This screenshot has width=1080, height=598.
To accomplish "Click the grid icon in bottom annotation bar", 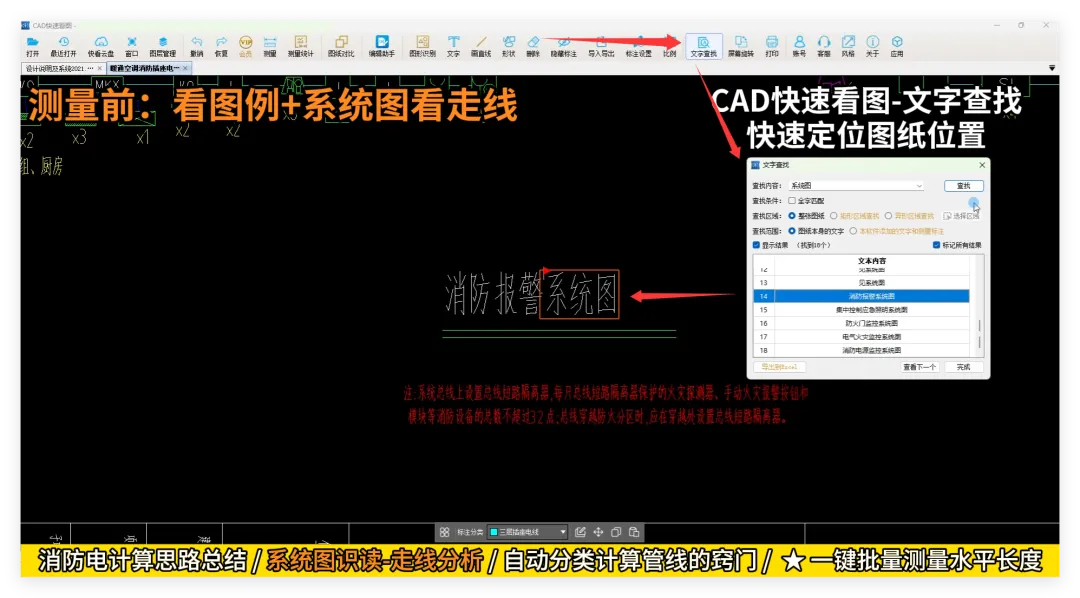I will tap(444, 532).
